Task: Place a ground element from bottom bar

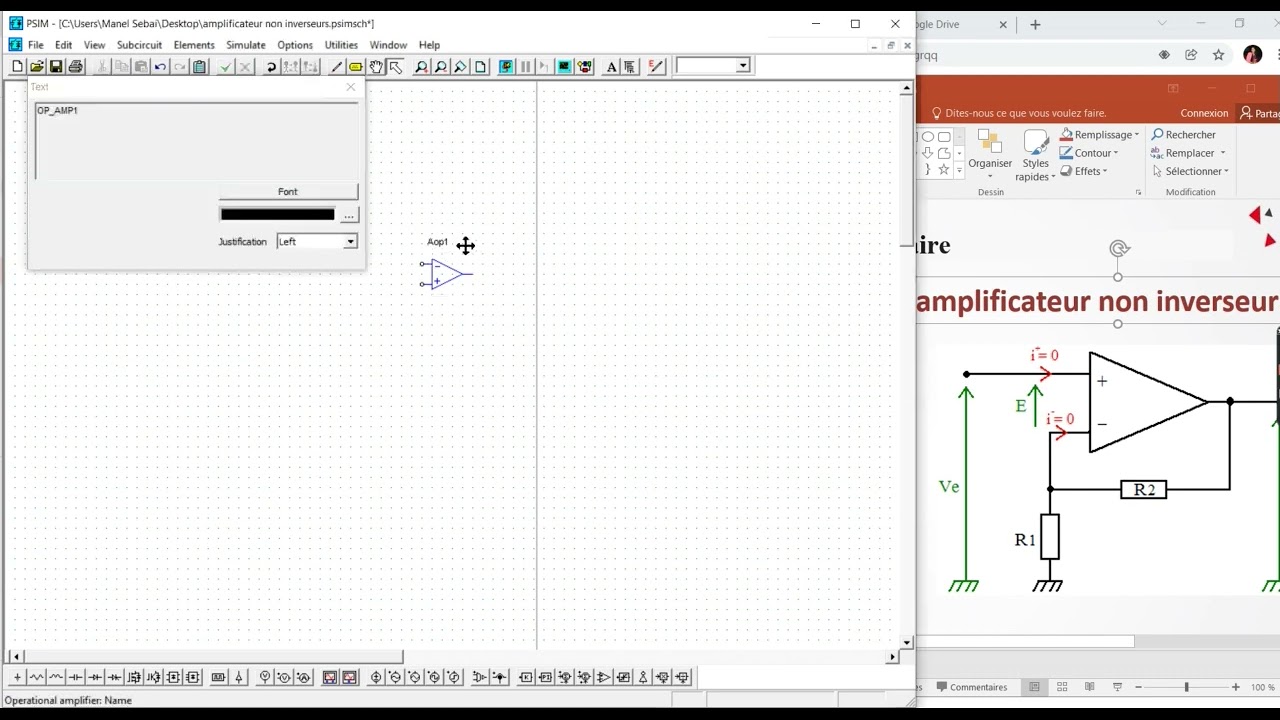Action: [x=17, y=677]
